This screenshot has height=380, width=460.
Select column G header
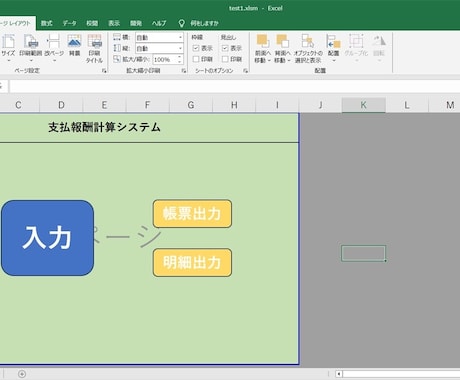tap(191, 105)
